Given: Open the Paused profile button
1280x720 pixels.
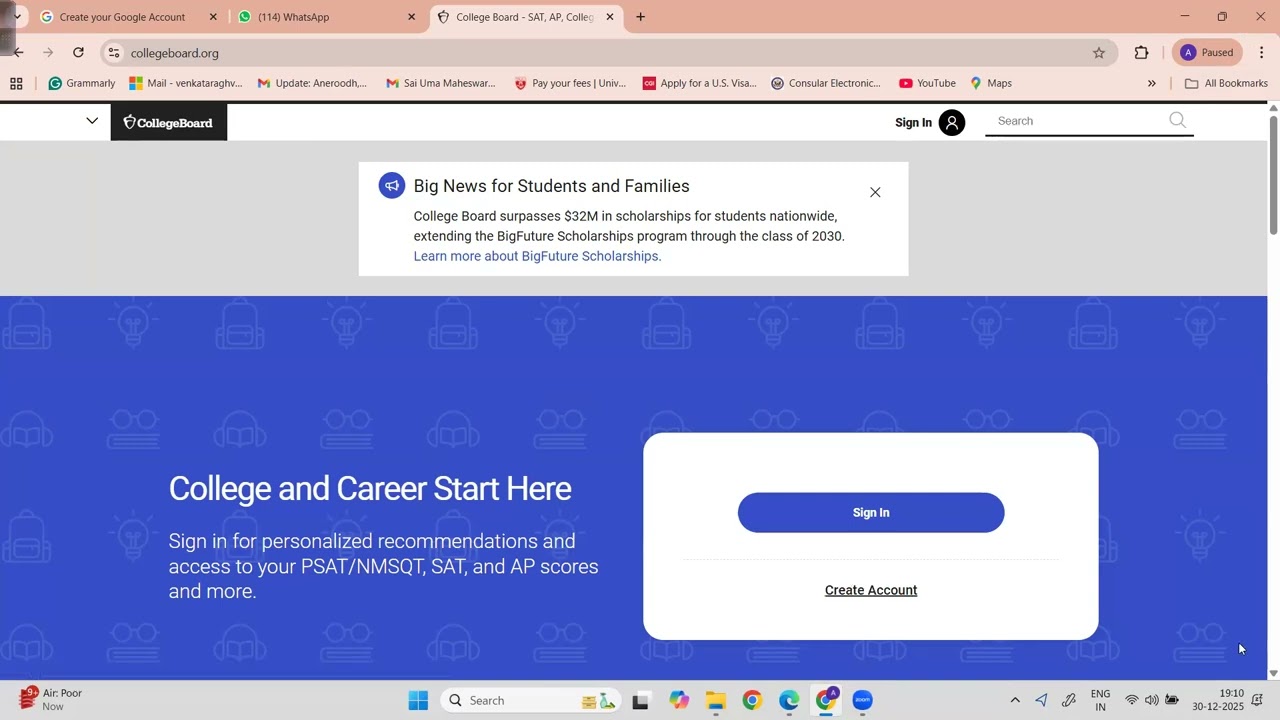Looking at the screenshot, I should [x=1207, y=53].
